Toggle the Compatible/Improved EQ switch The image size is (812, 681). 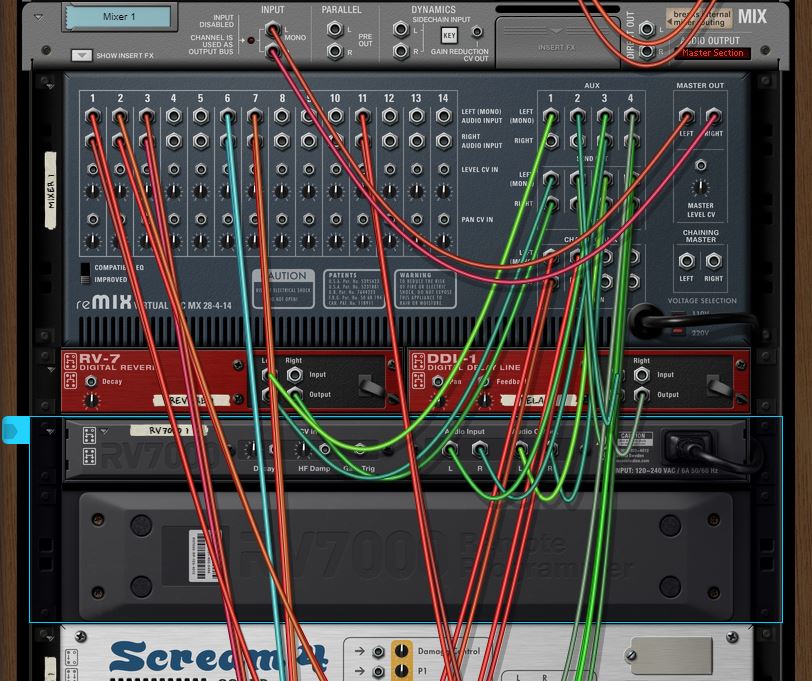[x=85, y=273]
